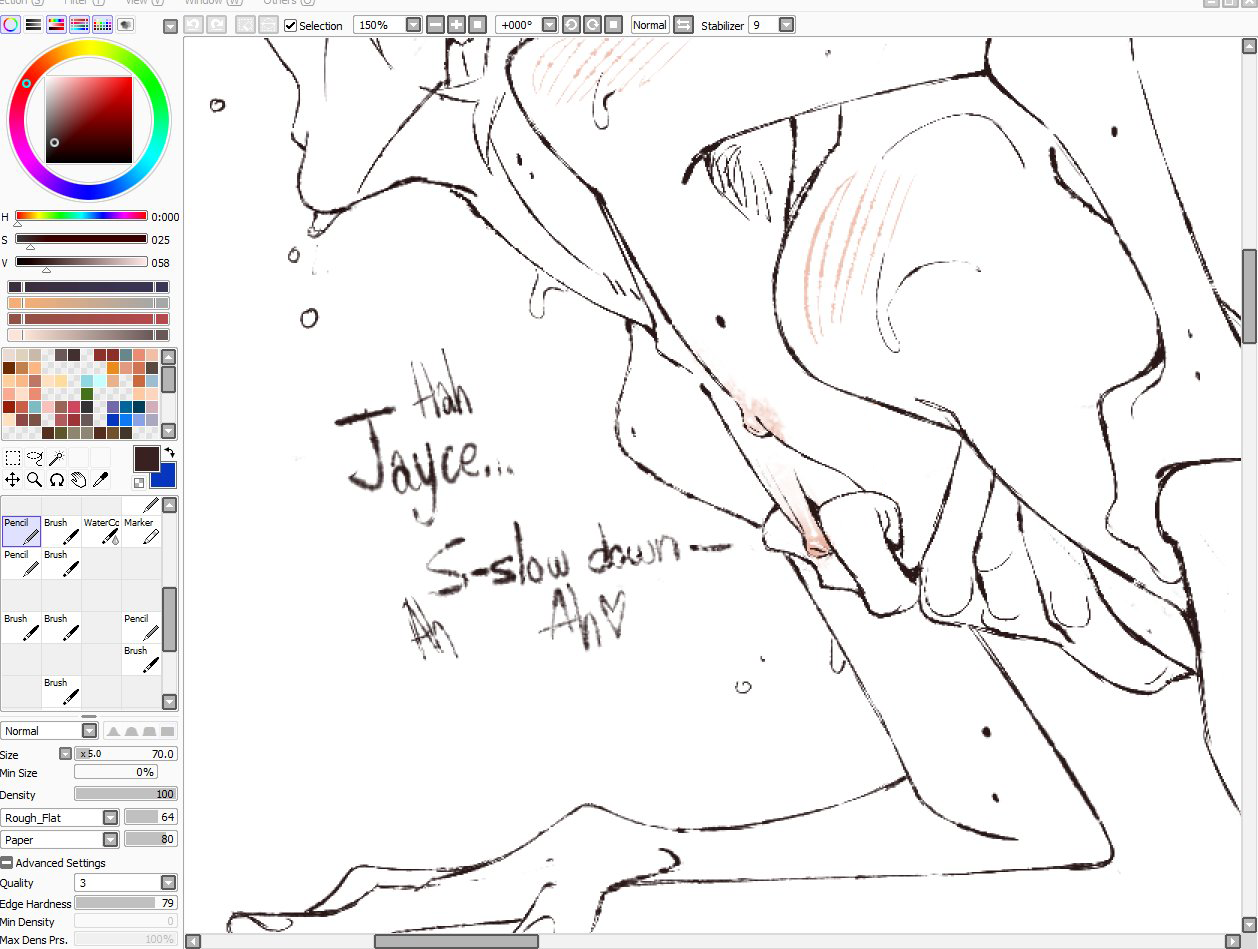Toggle the Scratchpad panel
Screen dimensions: 1258x949
coord(126,24)
